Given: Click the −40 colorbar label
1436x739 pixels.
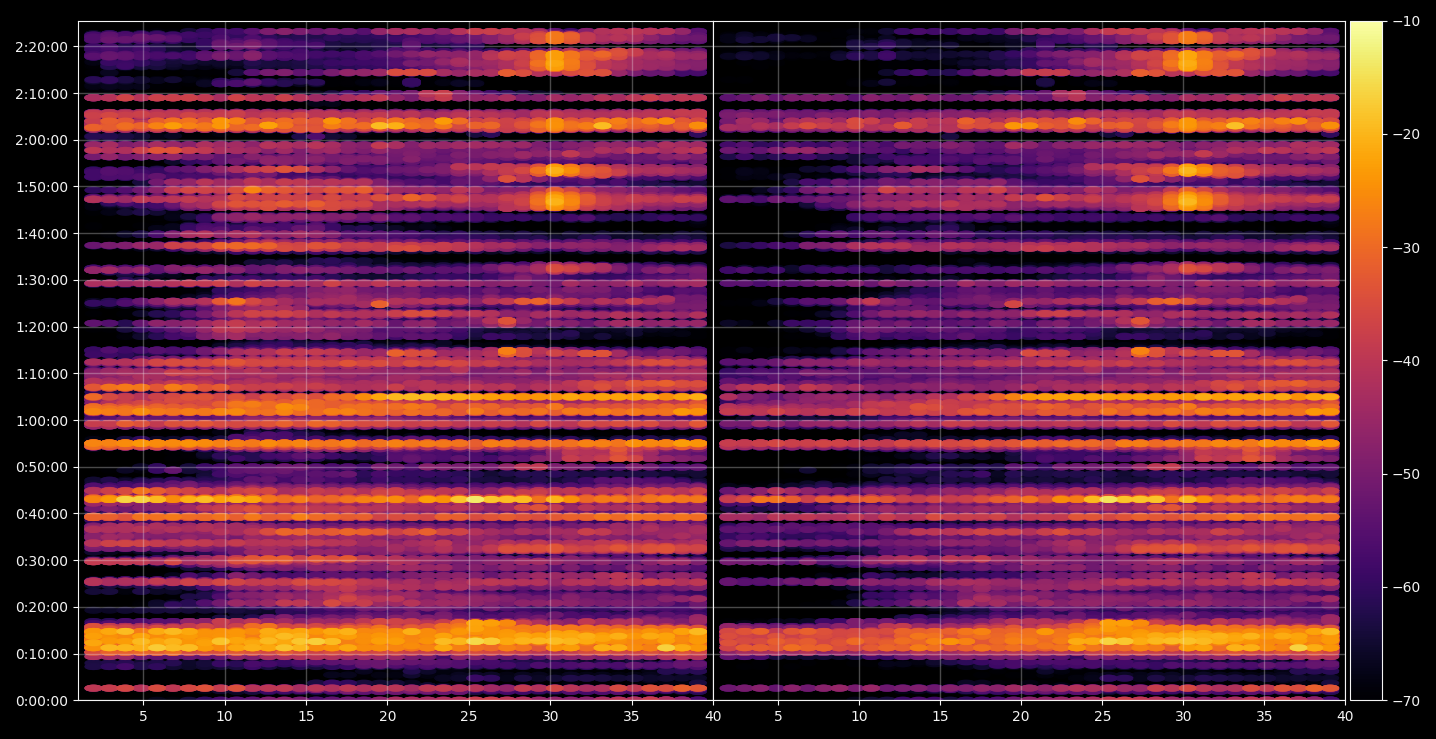Looking at the screenshot, I should pyautogui.click(x=1405, y=361).
